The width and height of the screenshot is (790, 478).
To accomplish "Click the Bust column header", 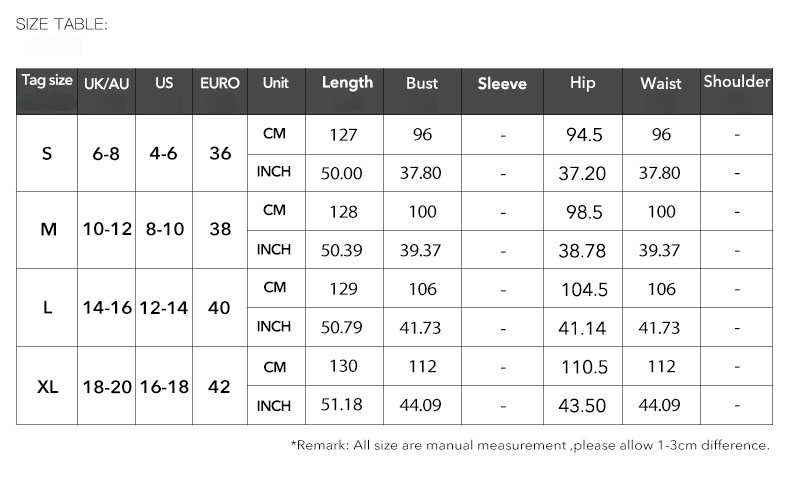I will [421, 83].
